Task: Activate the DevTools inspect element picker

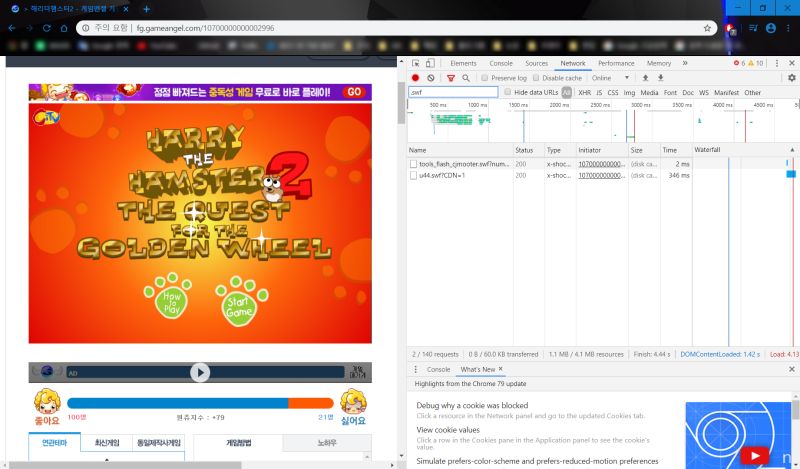Action: click(x=416, y=63)
